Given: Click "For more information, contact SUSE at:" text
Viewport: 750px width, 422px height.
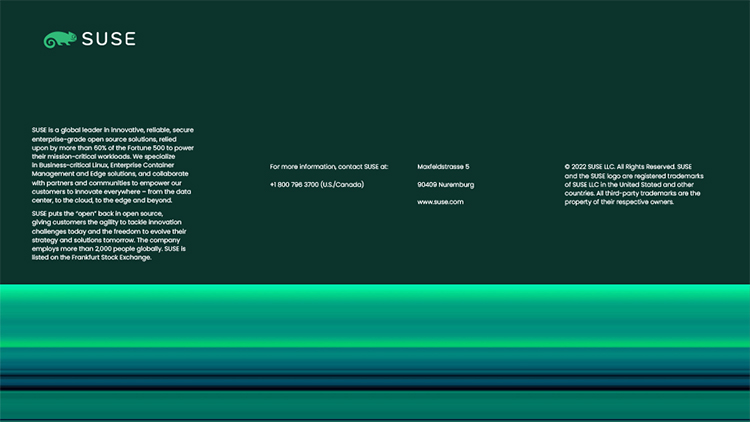Looking at the screenshot, I should tap(328, 166).
